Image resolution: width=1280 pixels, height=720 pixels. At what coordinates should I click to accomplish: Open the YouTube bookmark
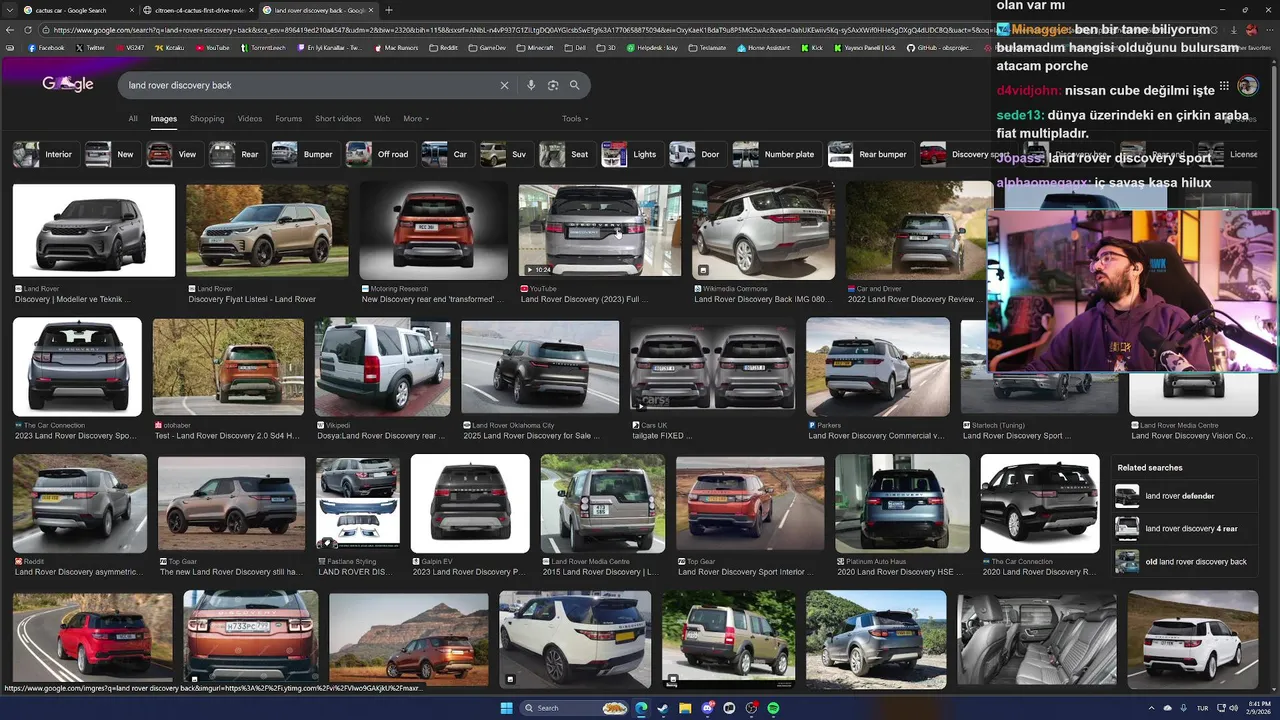[x=212, y=48]
